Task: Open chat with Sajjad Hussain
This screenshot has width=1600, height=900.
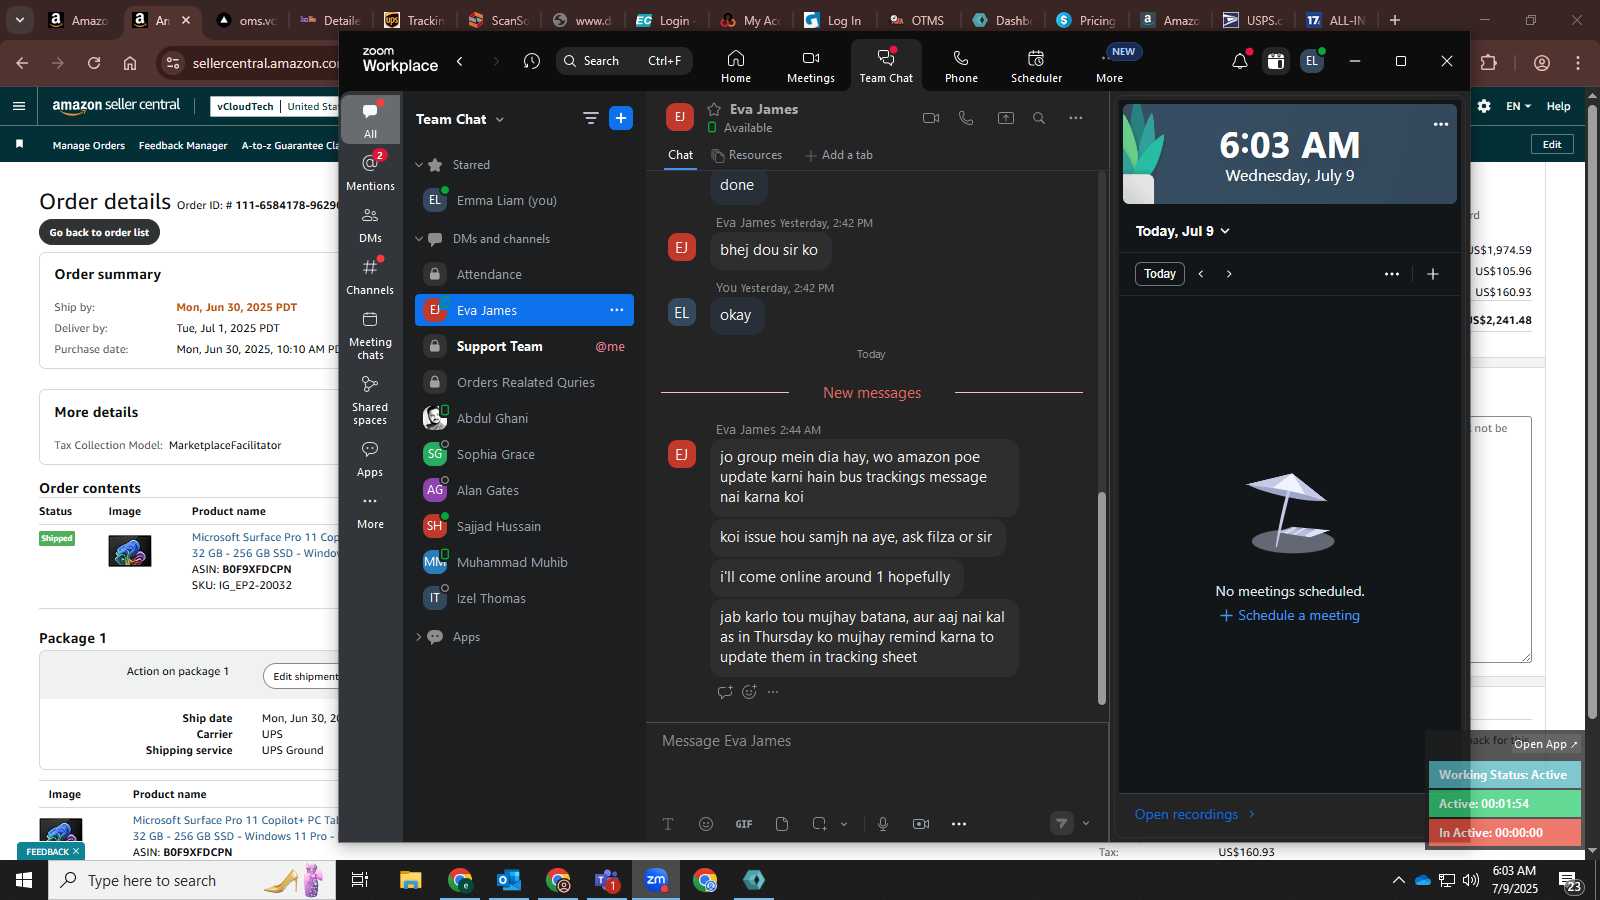Action: pos(524,526)
